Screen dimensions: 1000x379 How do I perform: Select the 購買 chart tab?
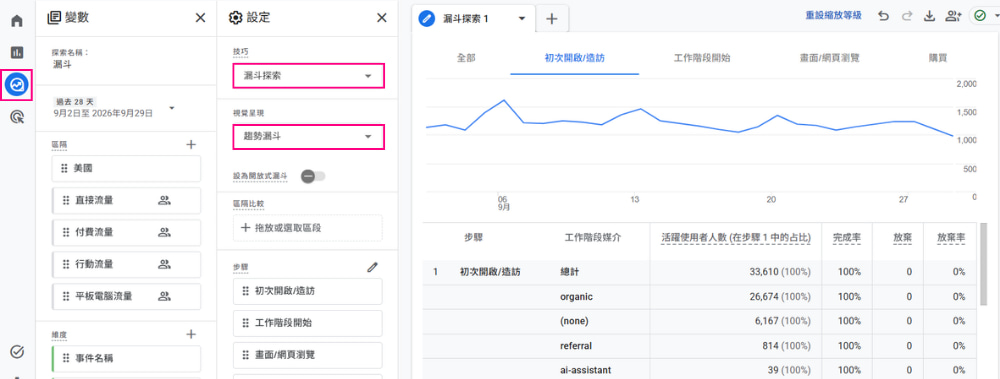[x=938, y=57]
